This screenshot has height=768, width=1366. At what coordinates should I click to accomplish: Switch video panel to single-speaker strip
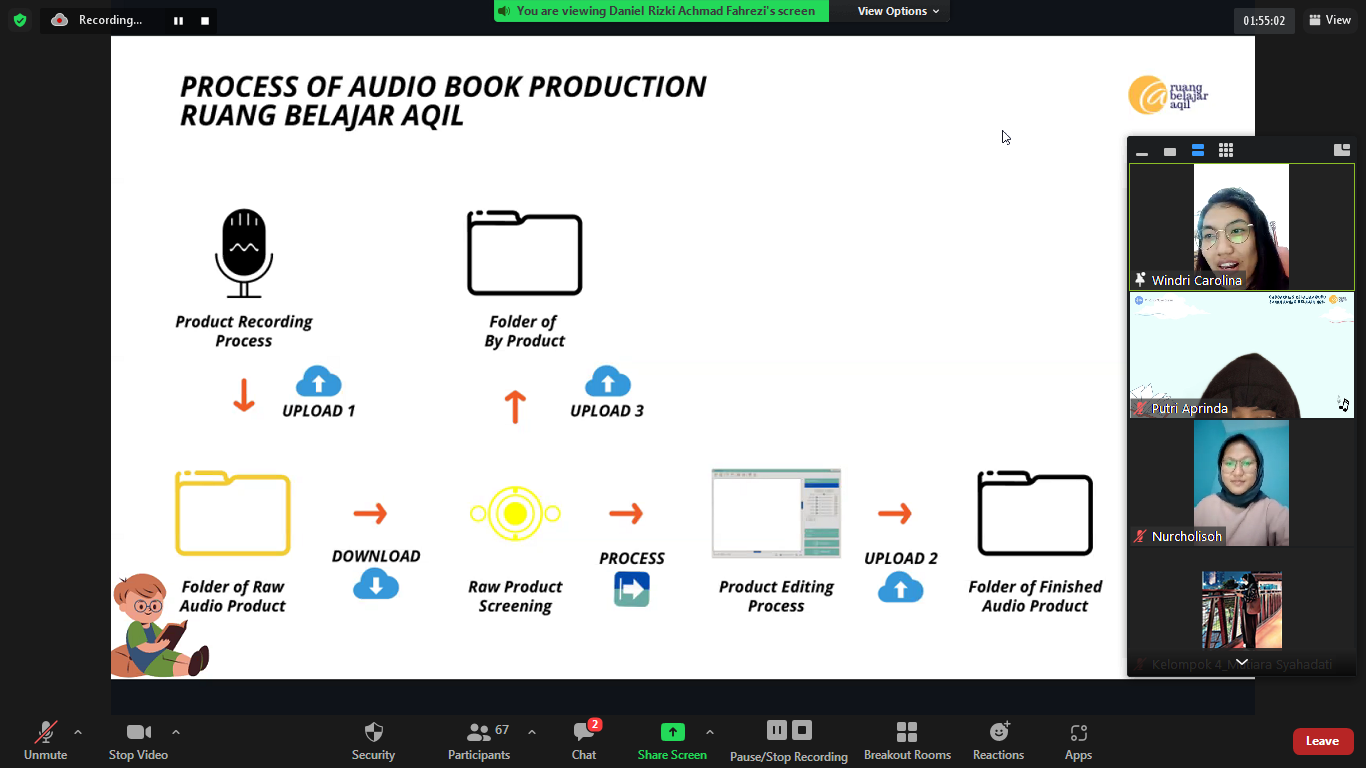click(x=1170, y=151)
